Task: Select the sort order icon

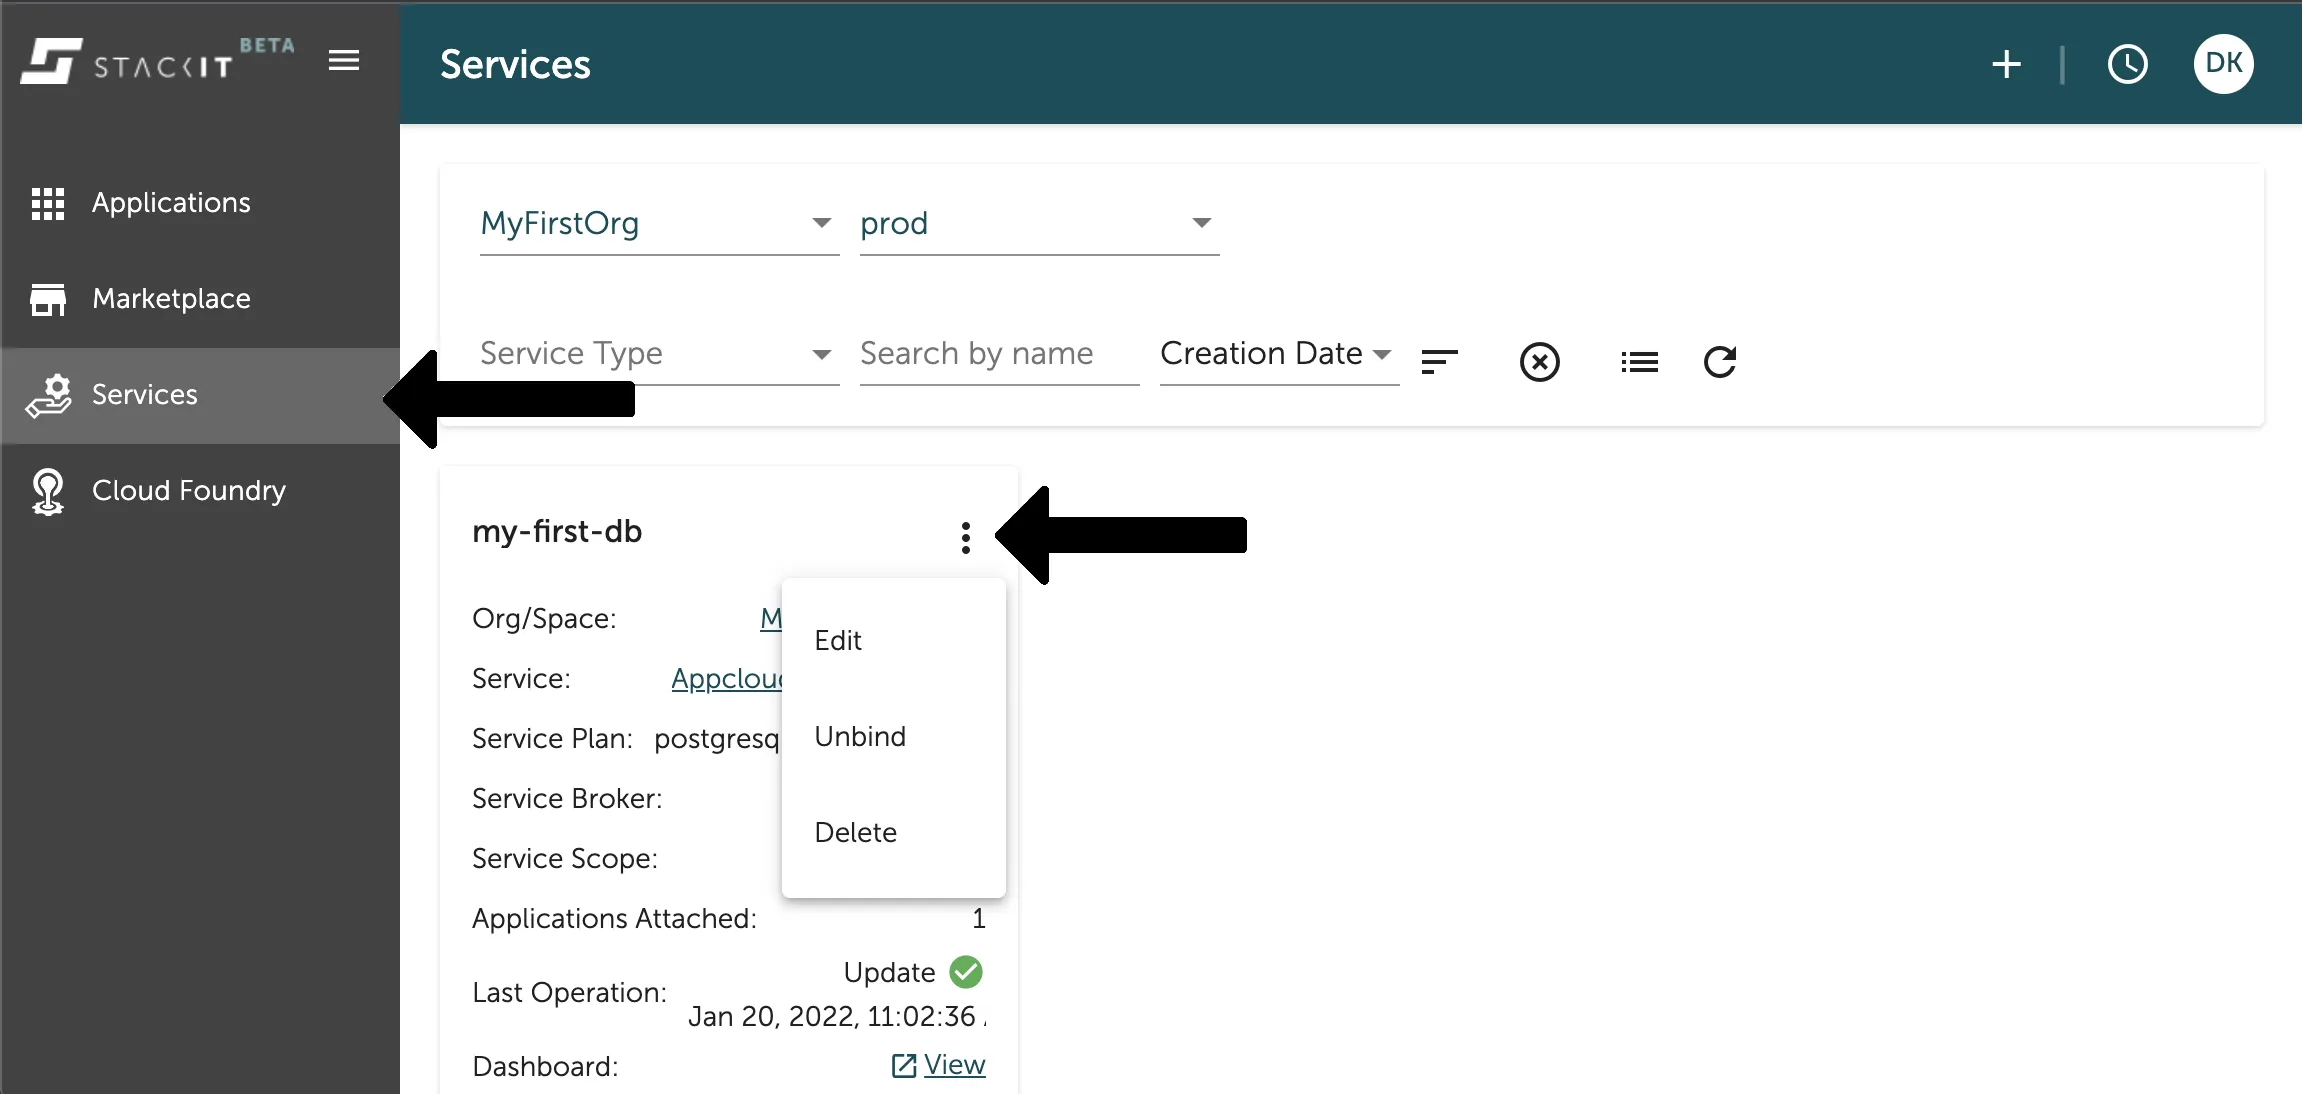Action: 1439,361
